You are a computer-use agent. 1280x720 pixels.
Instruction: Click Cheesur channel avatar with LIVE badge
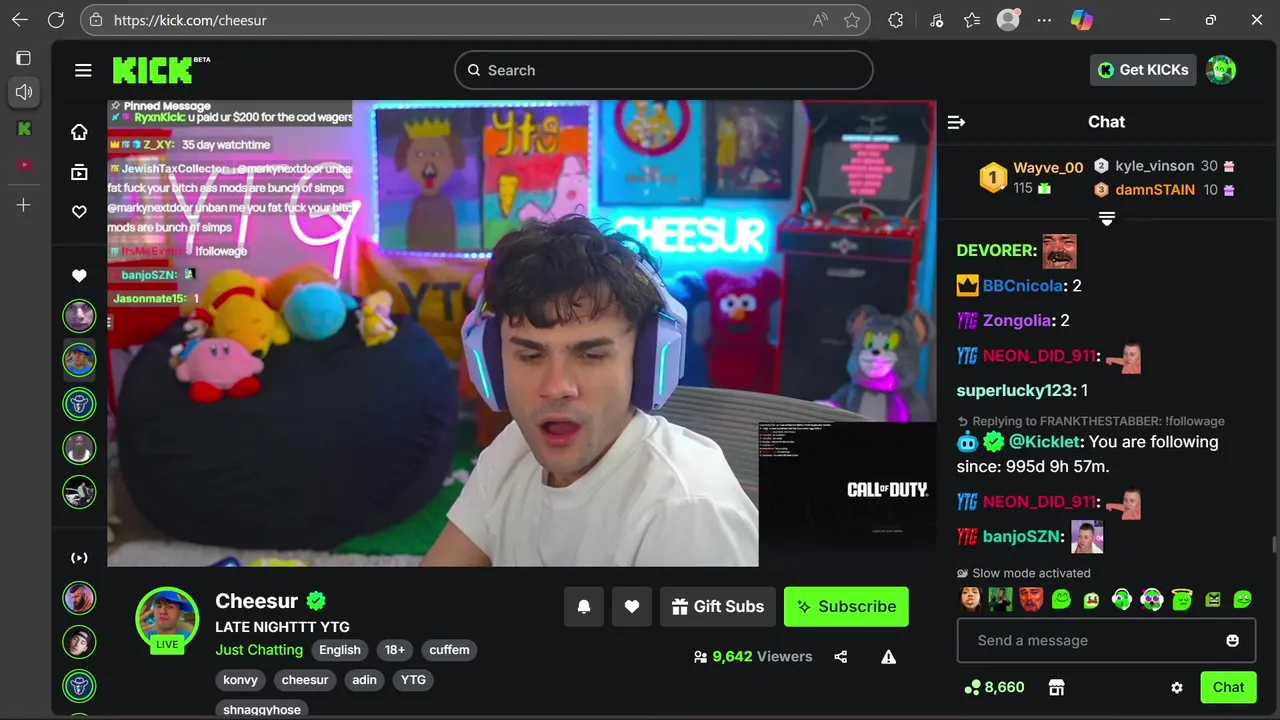pyautogui.click(x=167, y=619)
